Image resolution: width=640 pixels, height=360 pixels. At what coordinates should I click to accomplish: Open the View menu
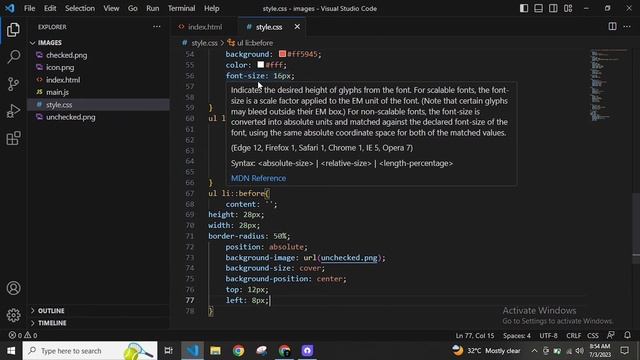(111, 8)
